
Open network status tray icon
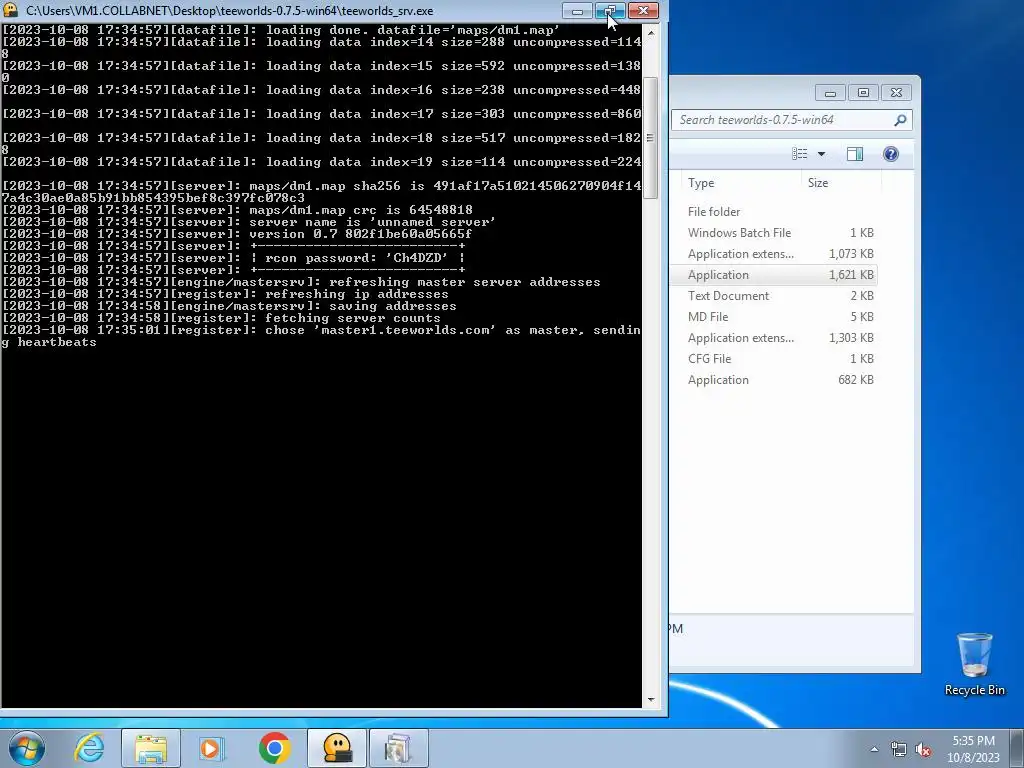899,749
